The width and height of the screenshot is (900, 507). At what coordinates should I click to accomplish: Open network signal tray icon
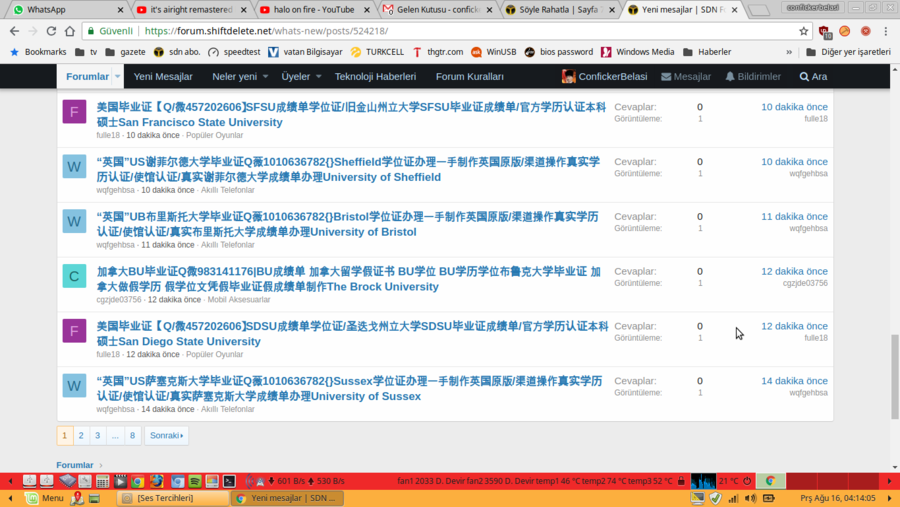coord(733,498)
